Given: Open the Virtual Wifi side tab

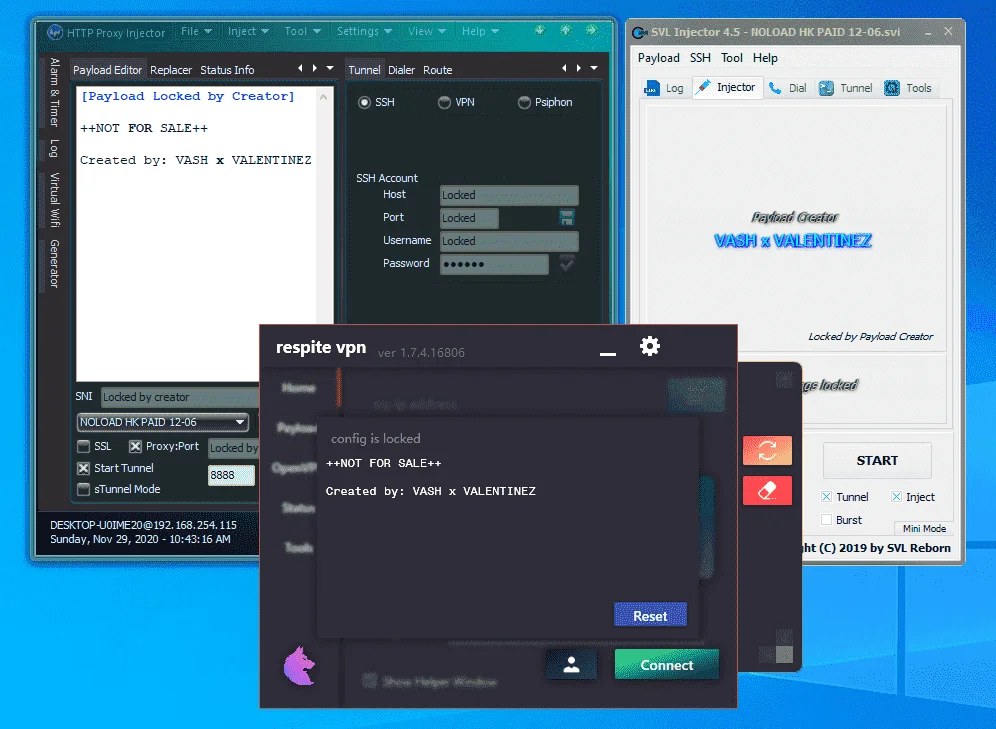Looking at the screenshot, I should pos(55,199).
